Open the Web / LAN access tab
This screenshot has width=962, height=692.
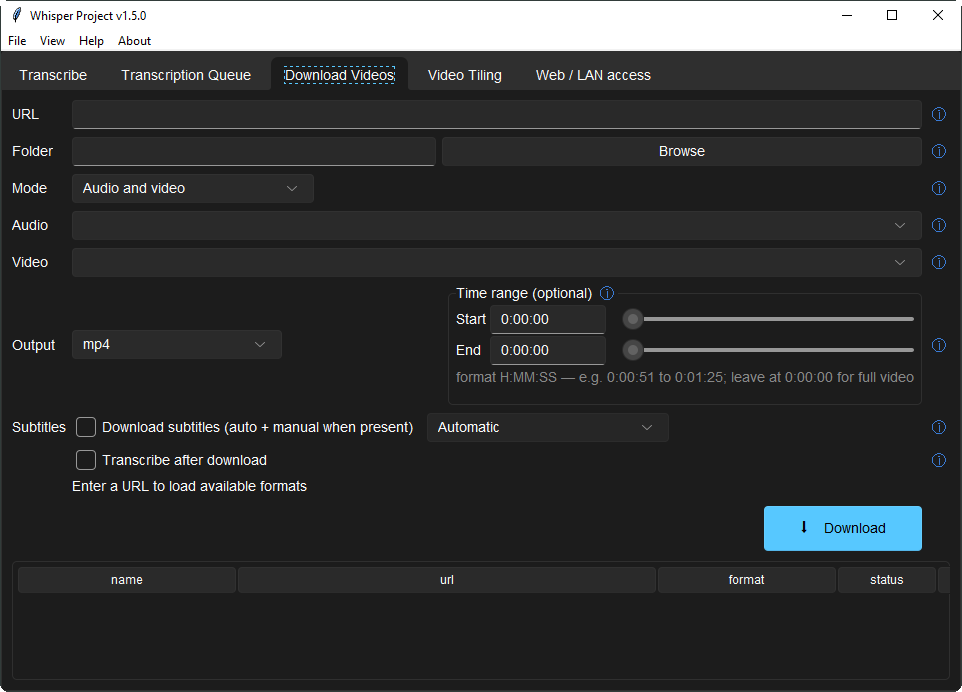point(593,75)
